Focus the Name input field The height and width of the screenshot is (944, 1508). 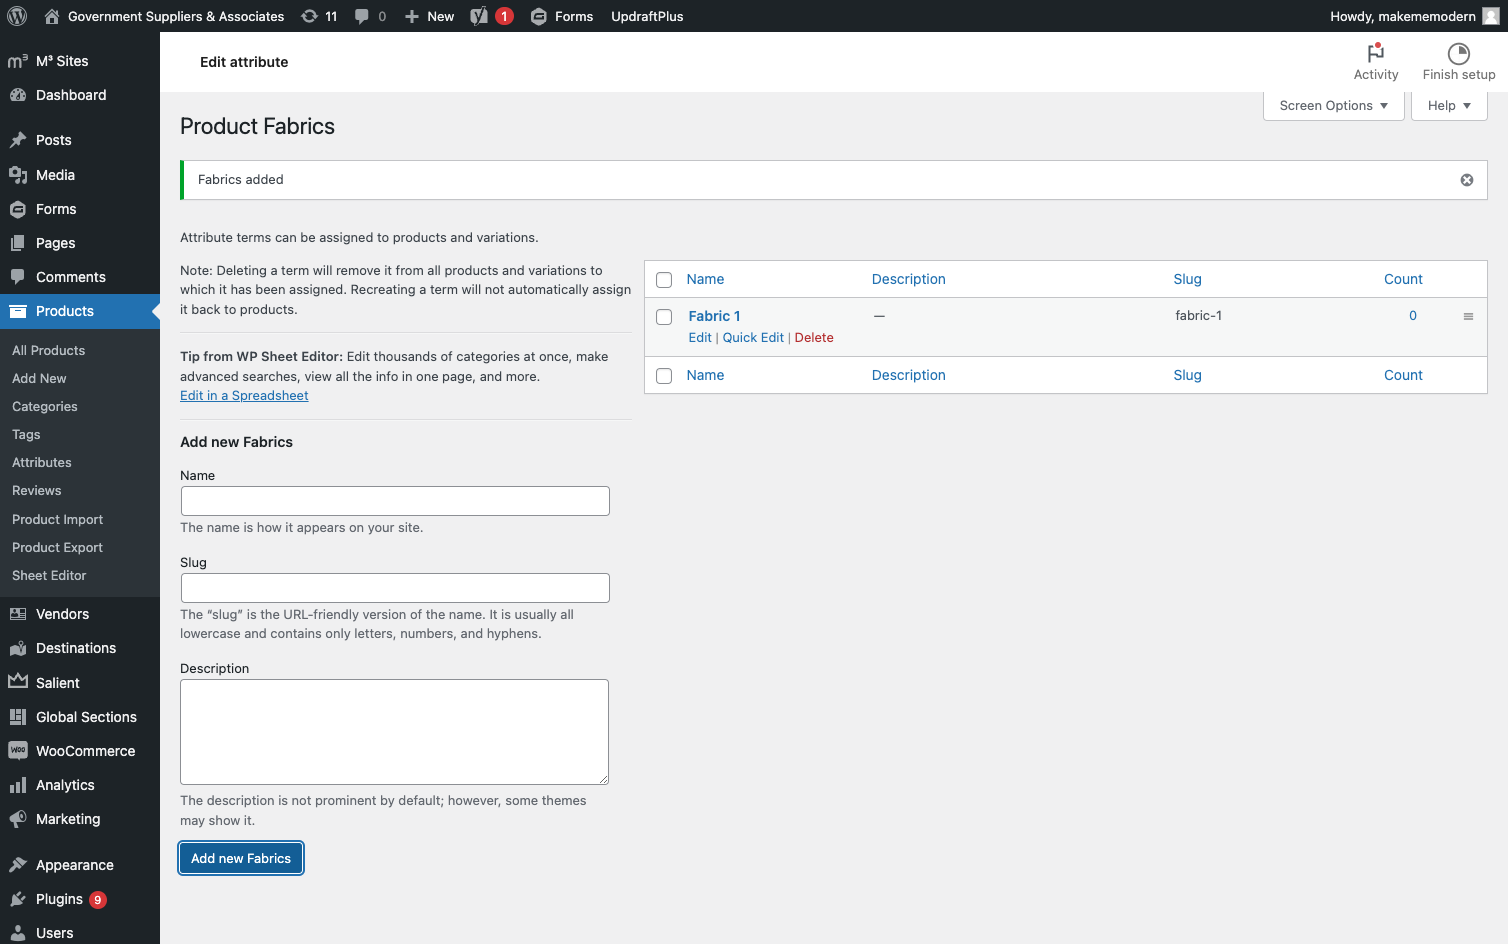(x=395, y=501)
